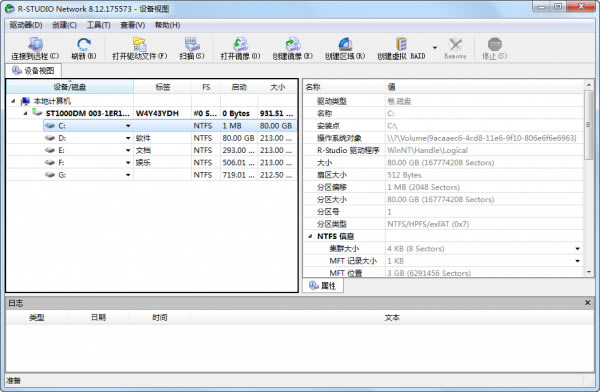Sort by Device/Disk column header
Image resolution: width=600 pixels, height=392 pixels.
coord(70,87)
